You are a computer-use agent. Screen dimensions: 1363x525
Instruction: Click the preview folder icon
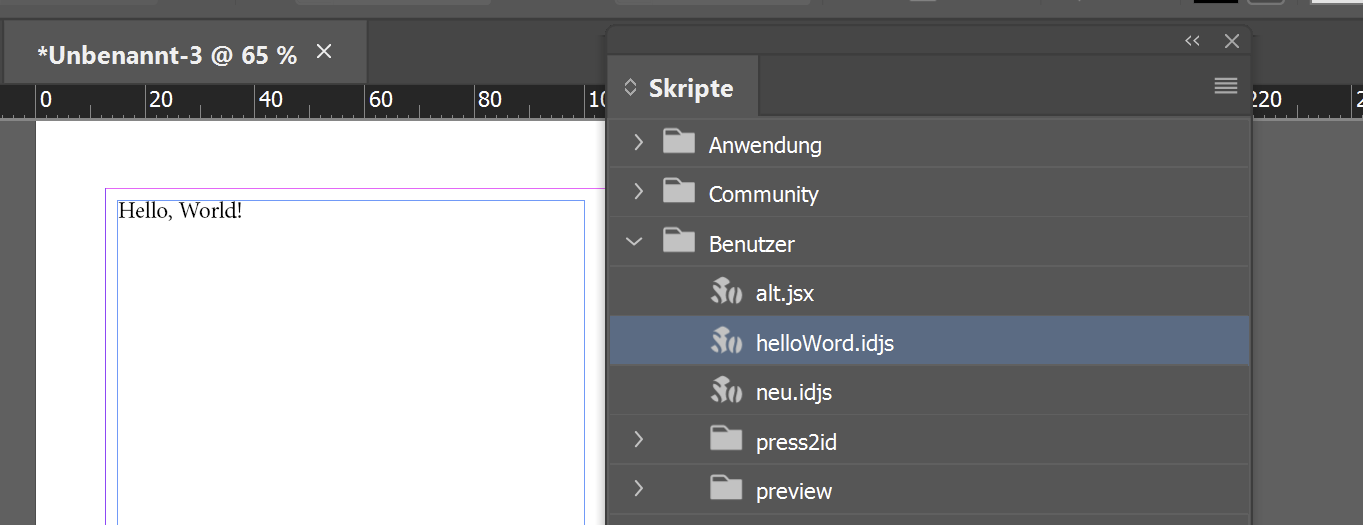(x=726, y=488)
